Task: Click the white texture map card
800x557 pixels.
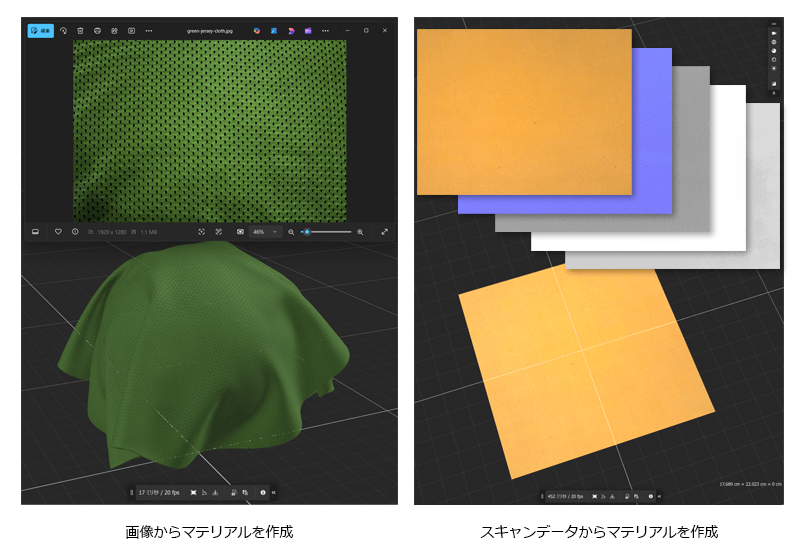Action: click(728, 167)
